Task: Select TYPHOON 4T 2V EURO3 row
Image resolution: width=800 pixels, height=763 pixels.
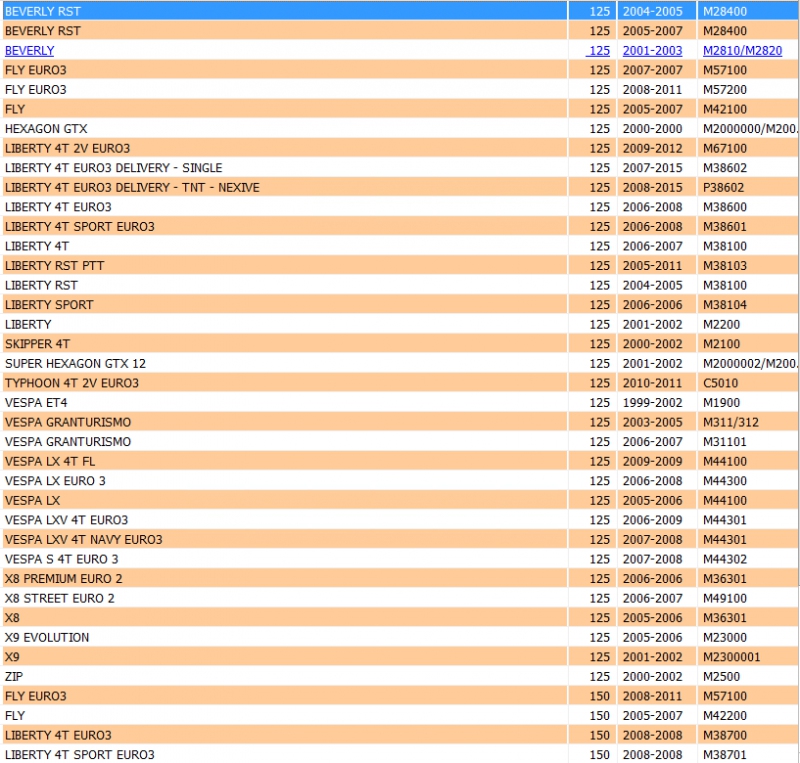Action: click(400, 383)
